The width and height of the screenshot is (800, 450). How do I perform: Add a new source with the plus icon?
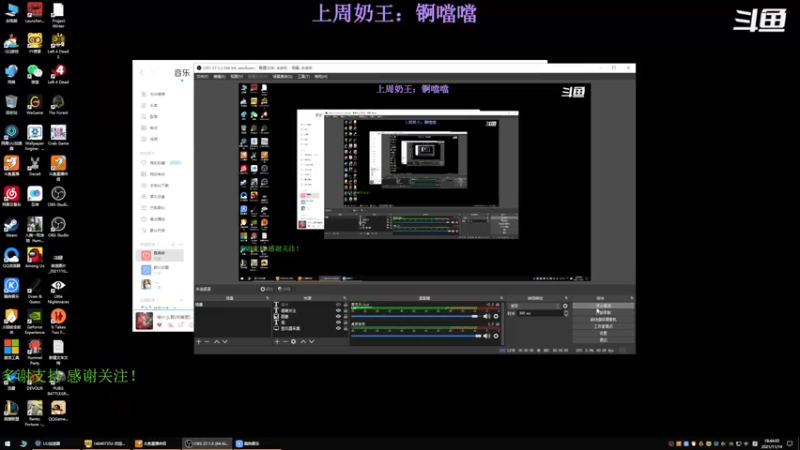click(277, 341)
